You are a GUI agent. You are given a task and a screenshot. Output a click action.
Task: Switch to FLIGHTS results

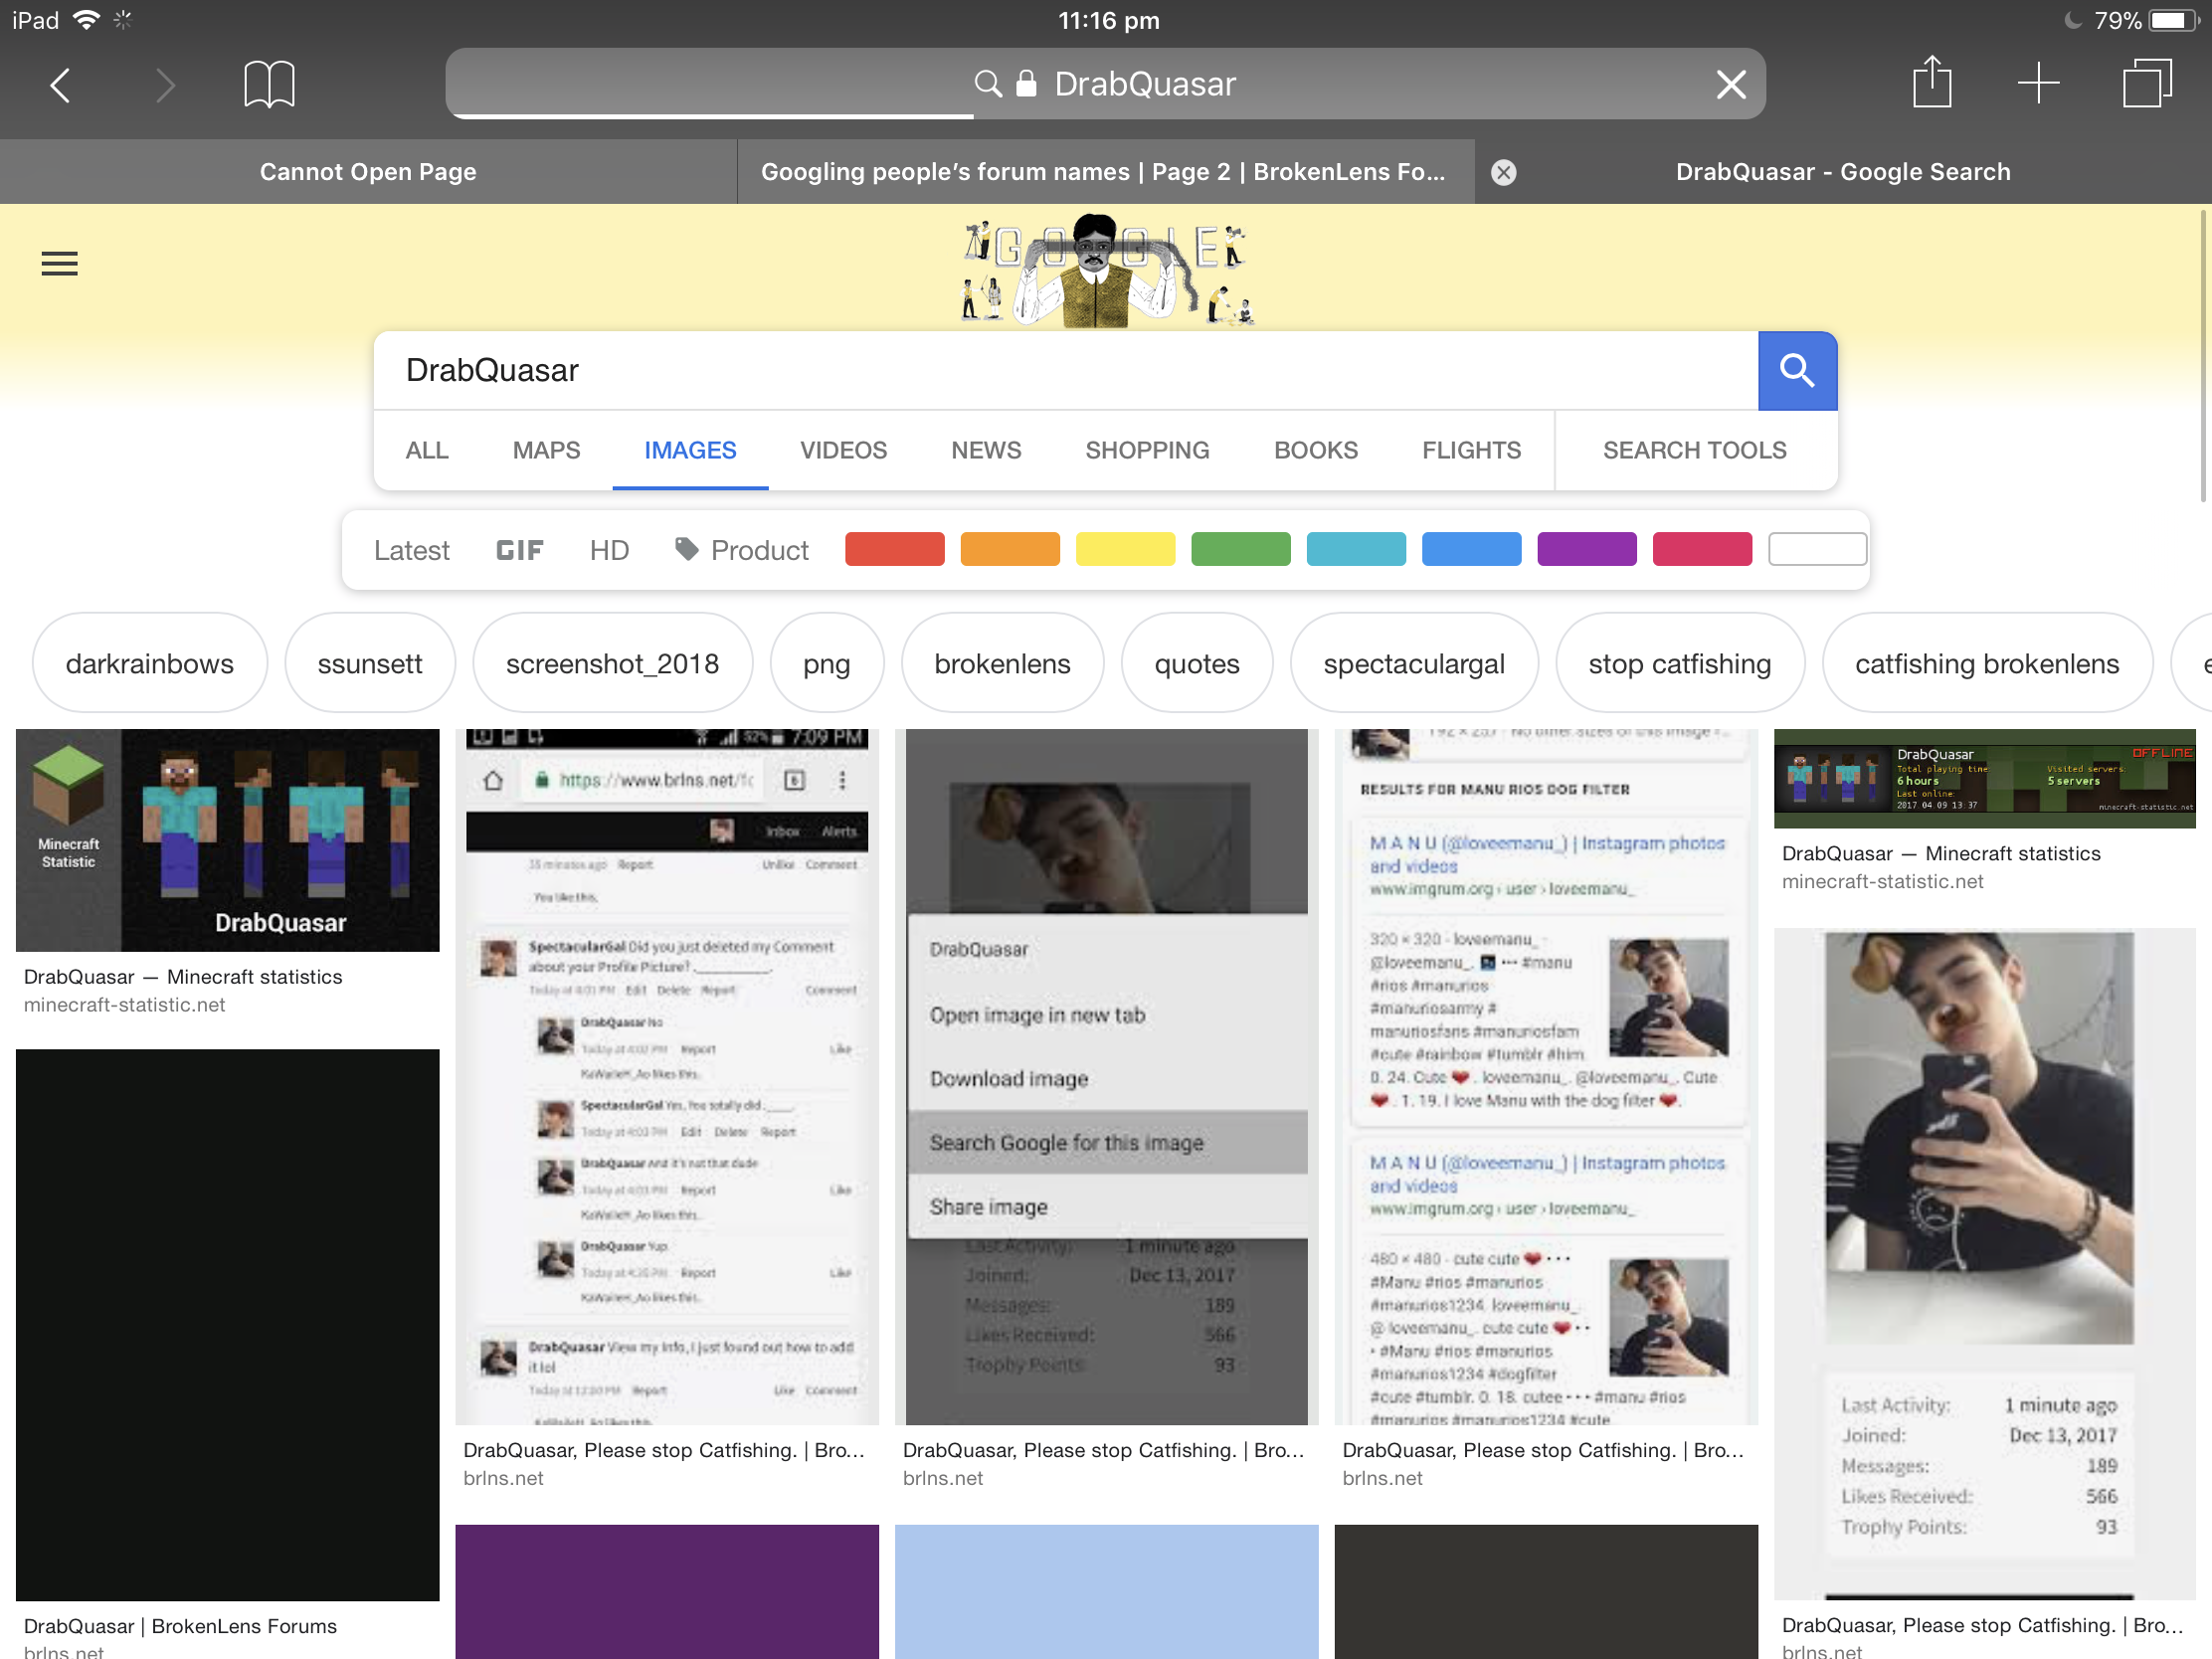[1471, 450]
